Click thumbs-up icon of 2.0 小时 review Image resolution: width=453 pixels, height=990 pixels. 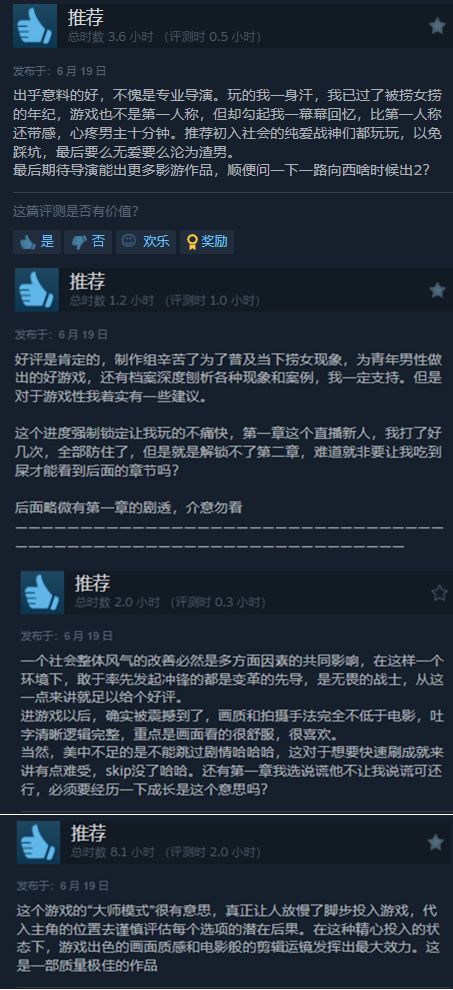(x=42, y=592)
